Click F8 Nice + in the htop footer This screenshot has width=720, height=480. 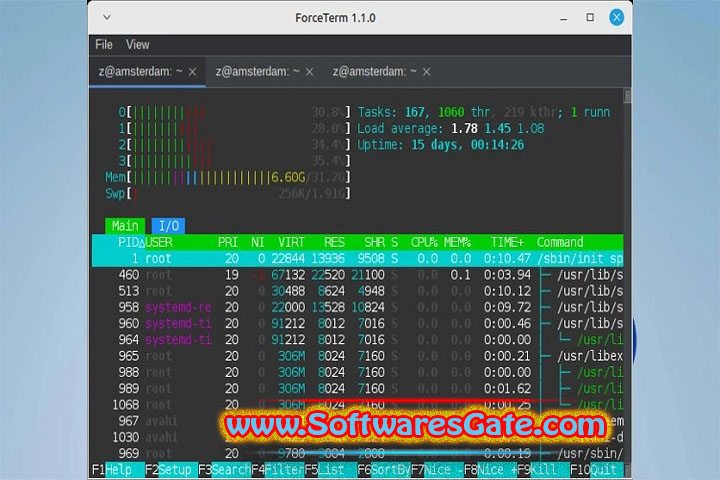click(490, 470)
